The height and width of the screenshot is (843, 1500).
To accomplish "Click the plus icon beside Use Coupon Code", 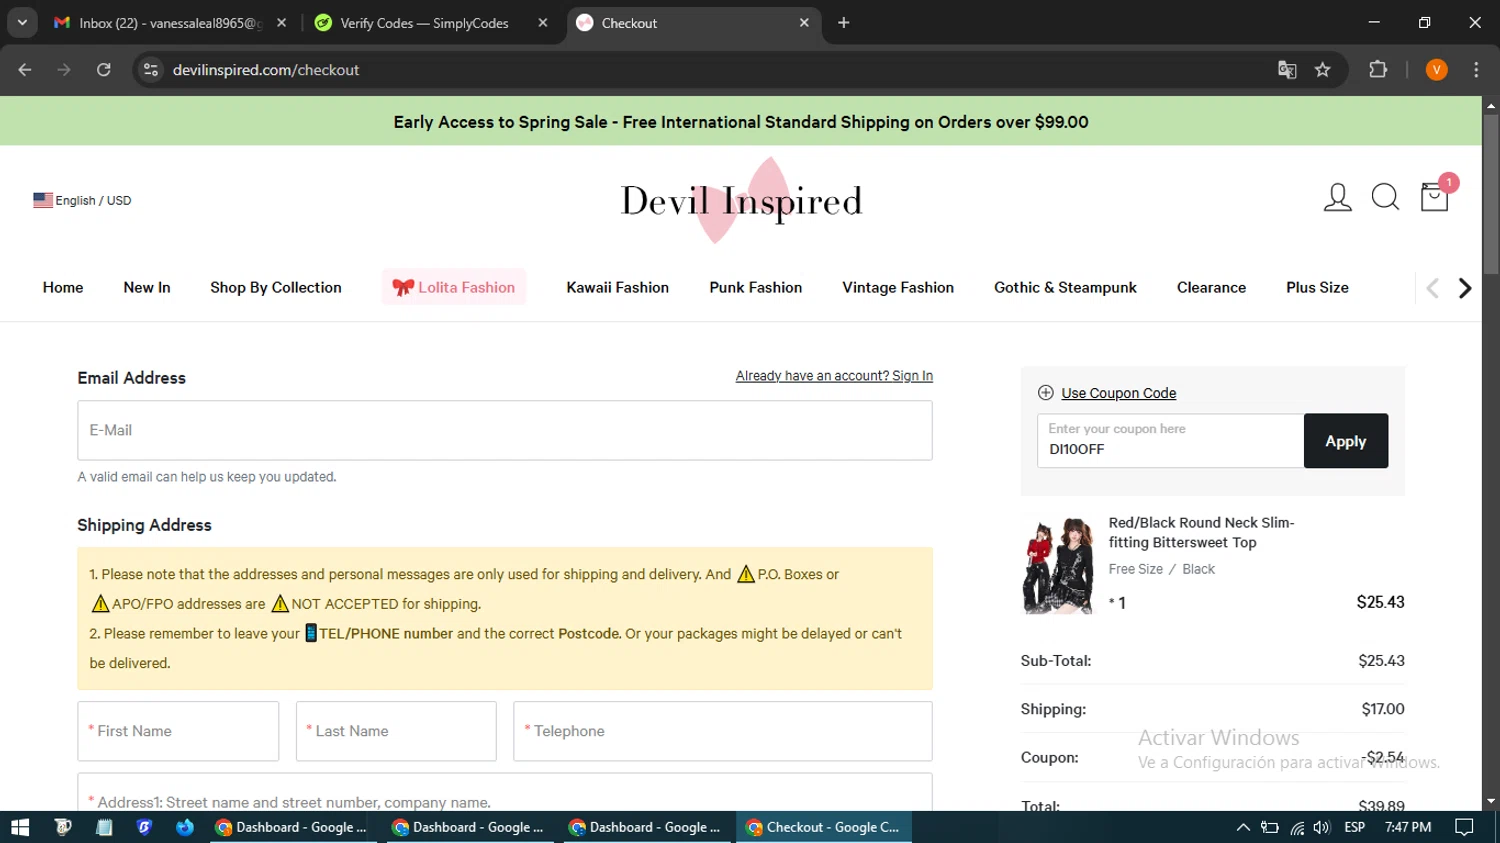I will click(1046, 393).
